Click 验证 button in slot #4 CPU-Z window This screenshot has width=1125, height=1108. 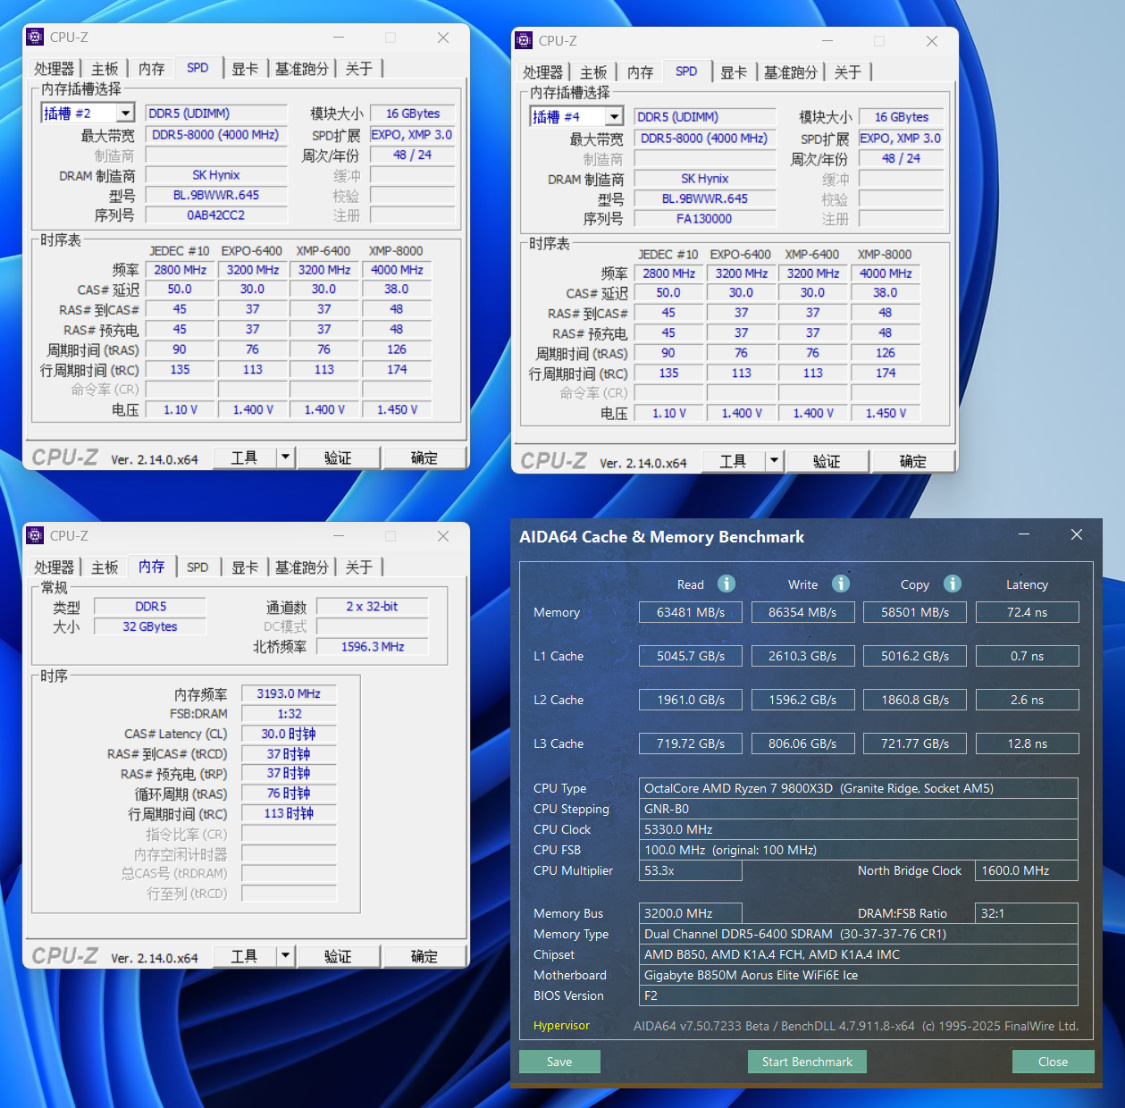click(827, 461)
